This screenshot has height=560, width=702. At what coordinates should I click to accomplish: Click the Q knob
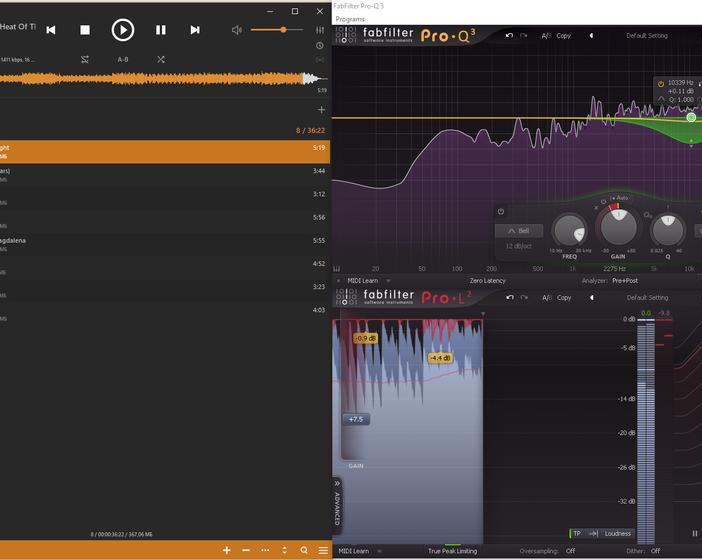668,230
